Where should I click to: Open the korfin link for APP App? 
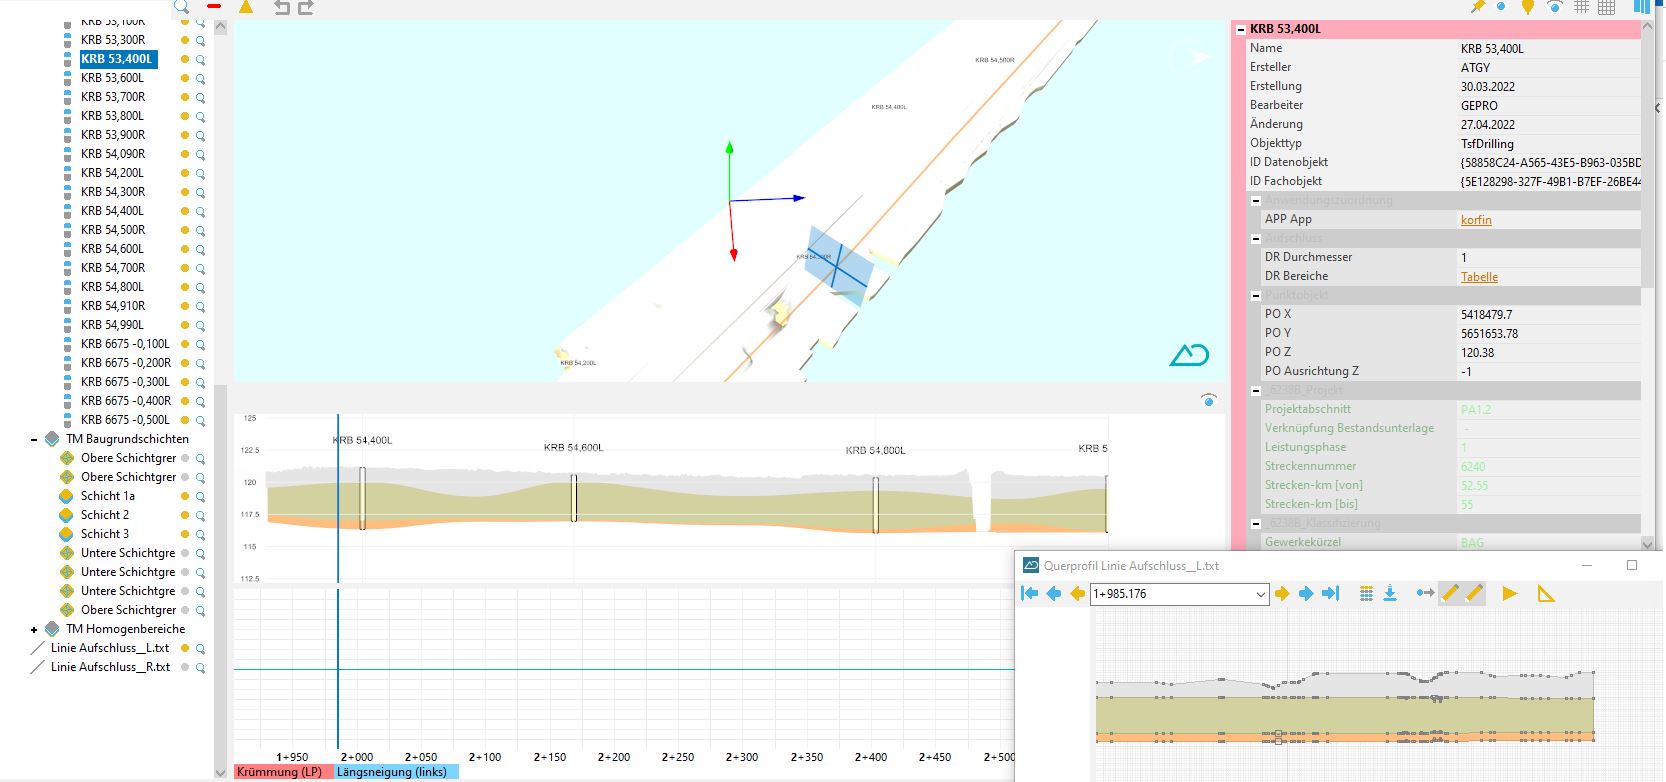[1476, 220]
